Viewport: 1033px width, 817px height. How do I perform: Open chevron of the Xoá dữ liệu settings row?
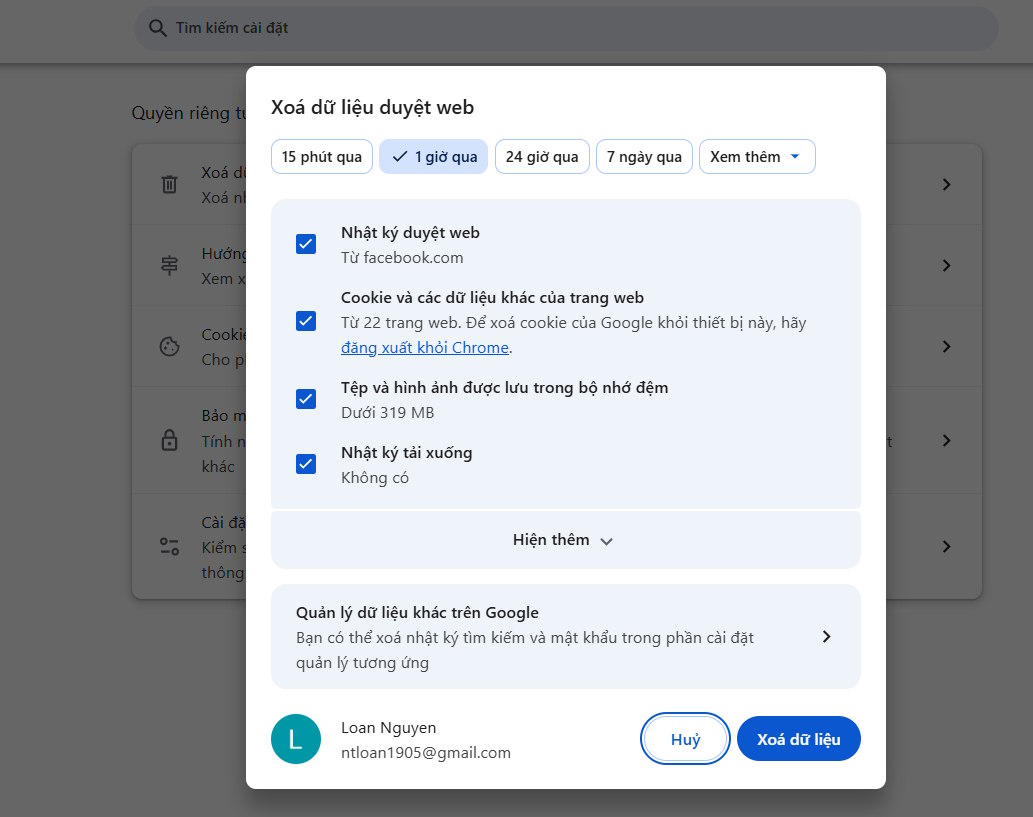947,184
